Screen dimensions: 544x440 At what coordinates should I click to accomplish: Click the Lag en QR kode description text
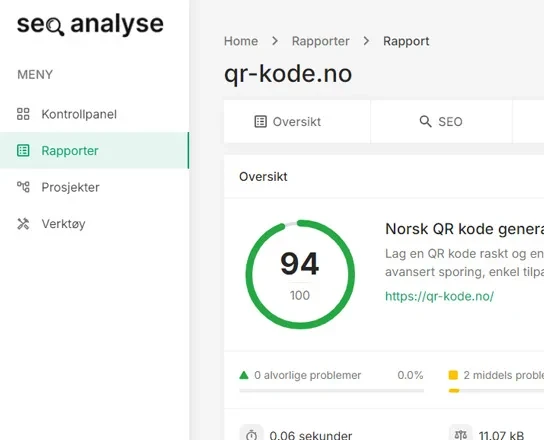click(x=465, y=263)
